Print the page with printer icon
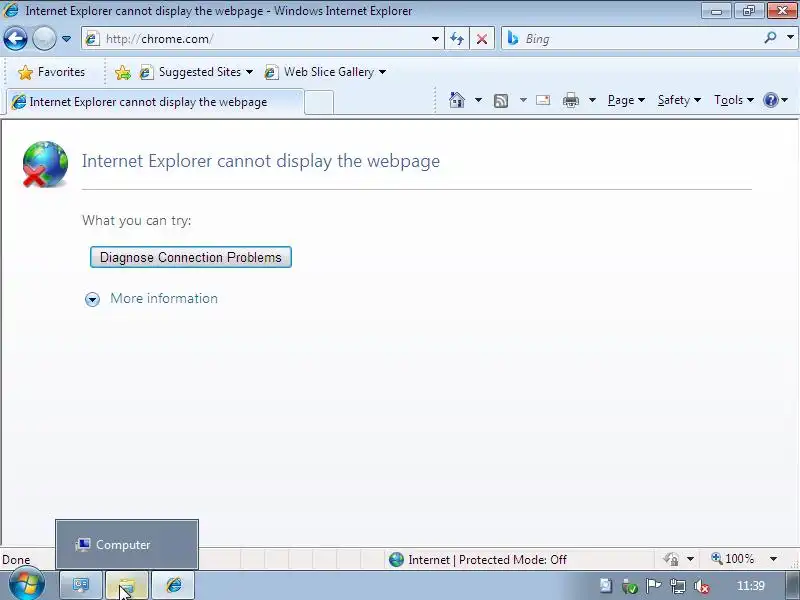The image size is (800, 600). pos(570,101)
